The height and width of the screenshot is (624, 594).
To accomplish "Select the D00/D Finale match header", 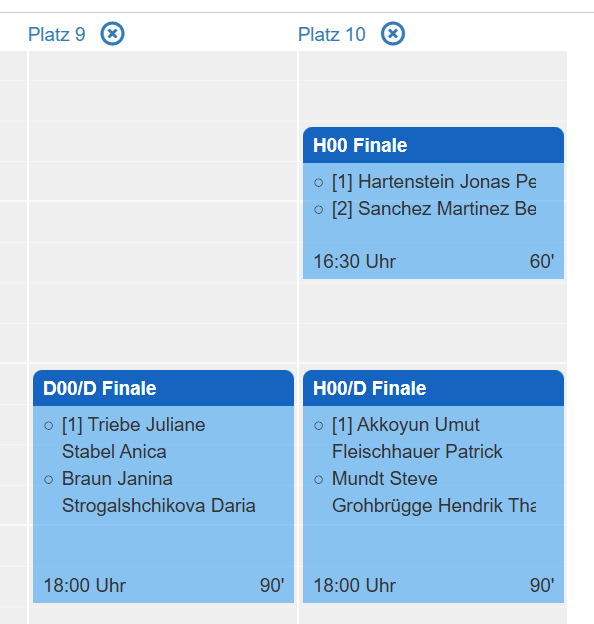I will point(164,388).
